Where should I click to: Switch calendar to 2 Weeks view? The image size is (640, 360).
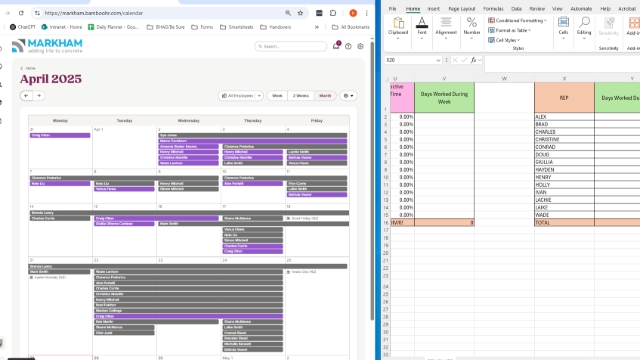301,96
